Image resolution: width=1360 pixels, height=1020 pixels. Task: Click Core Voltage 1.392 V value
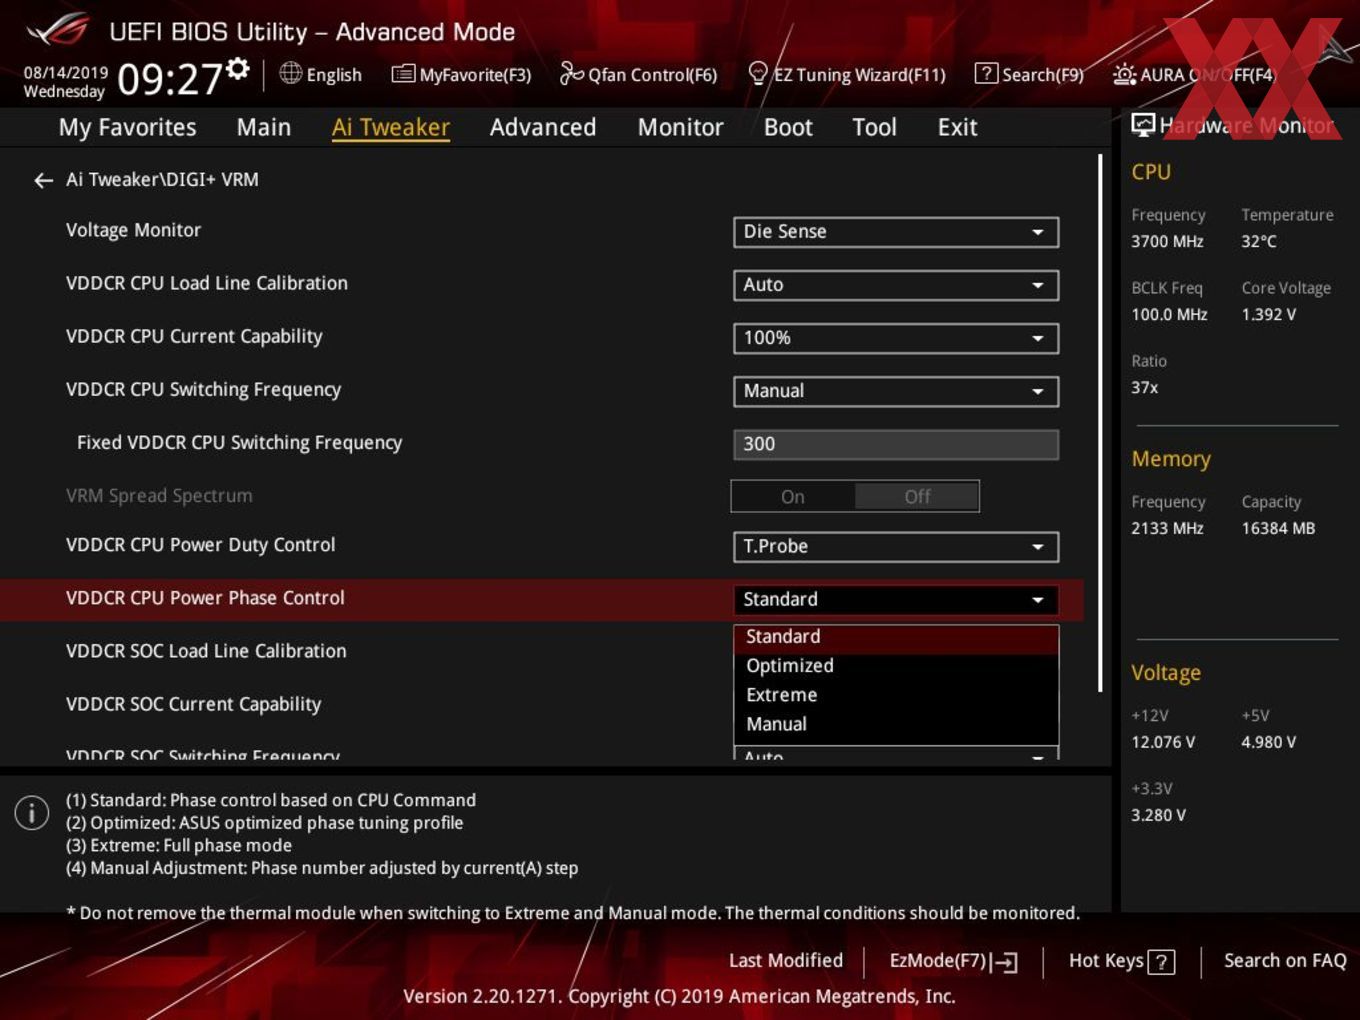1269,314
